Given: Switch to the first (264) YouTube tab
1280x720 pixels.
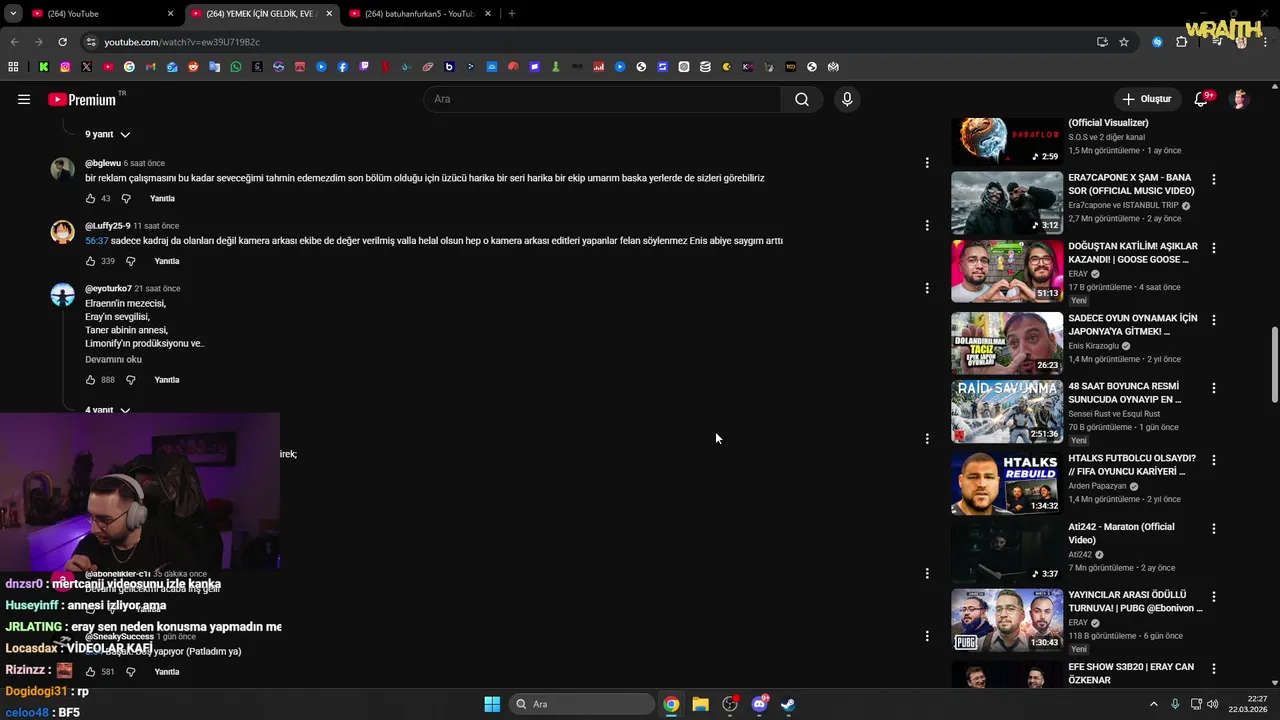Looking at the screenshot, I should (x=100, y=14).
